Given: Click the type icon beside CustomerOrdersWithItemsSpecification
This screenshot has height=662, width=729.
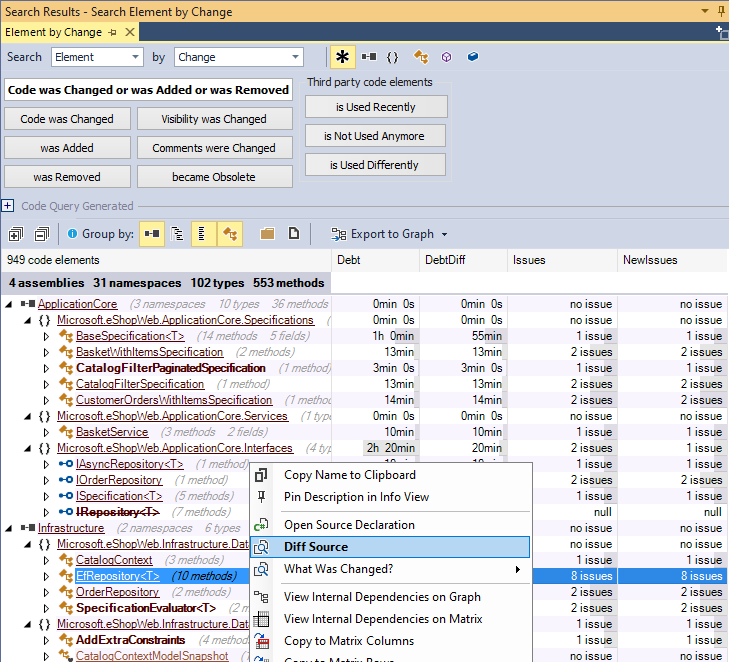Looking at the screenshot, I should pyautogui.click(x=66, y=400).
